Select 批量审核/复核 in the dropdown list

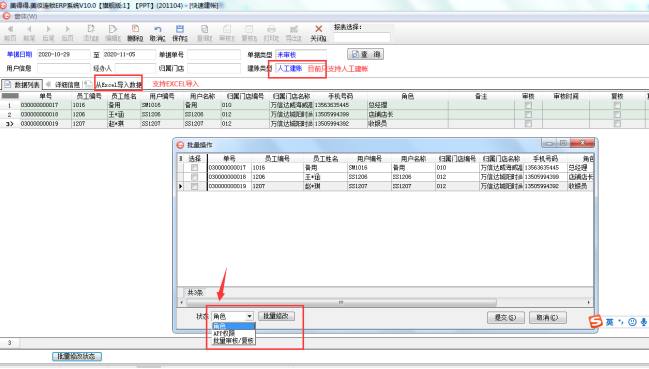pyautogui.click(x=233, y=340)
